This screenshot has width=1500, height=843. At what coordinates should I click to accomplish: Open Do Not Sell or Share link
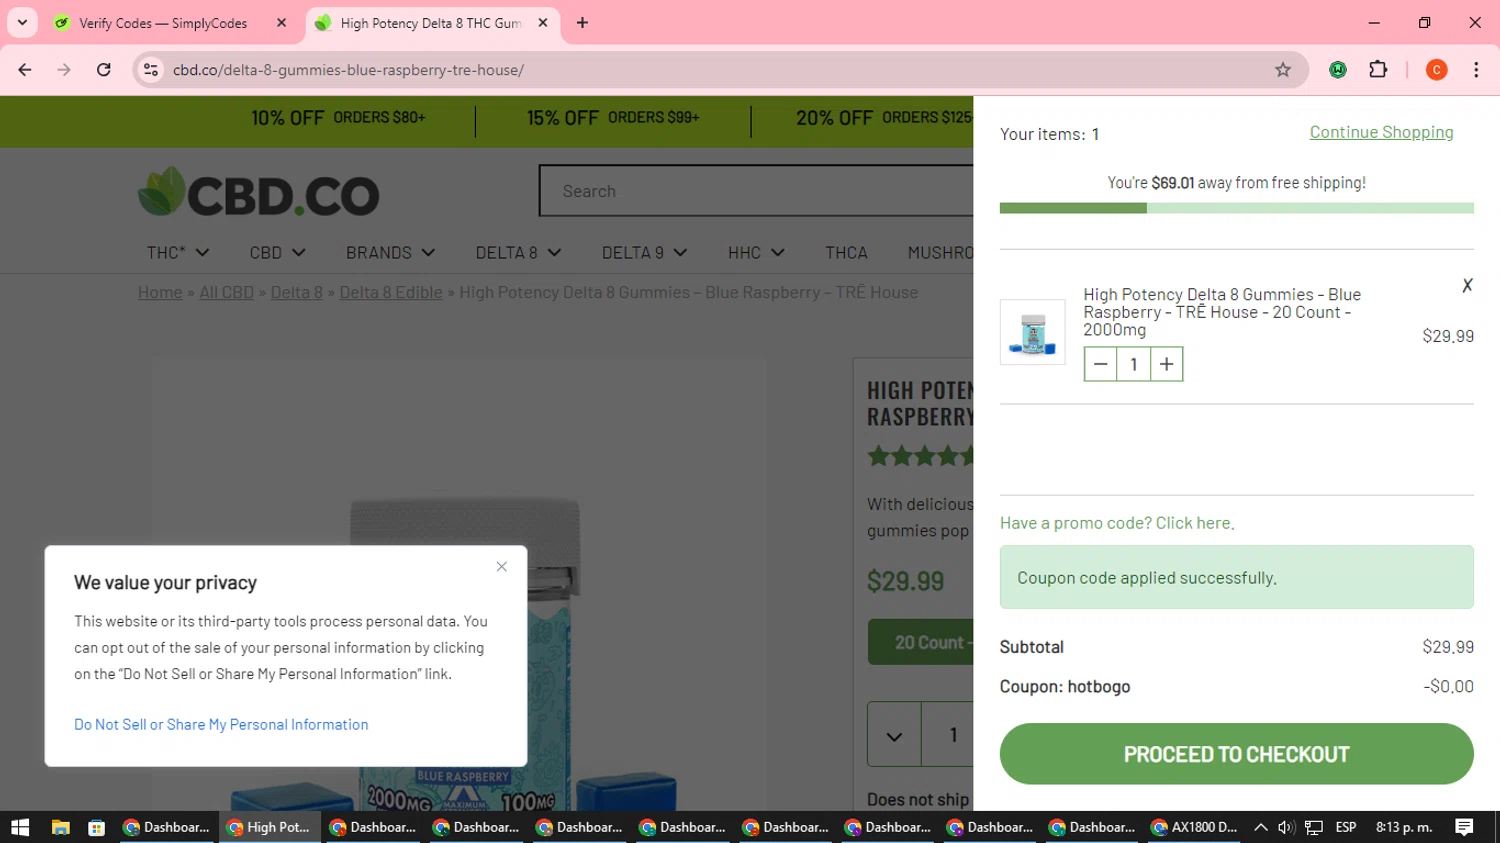click(x=221, y=724)
